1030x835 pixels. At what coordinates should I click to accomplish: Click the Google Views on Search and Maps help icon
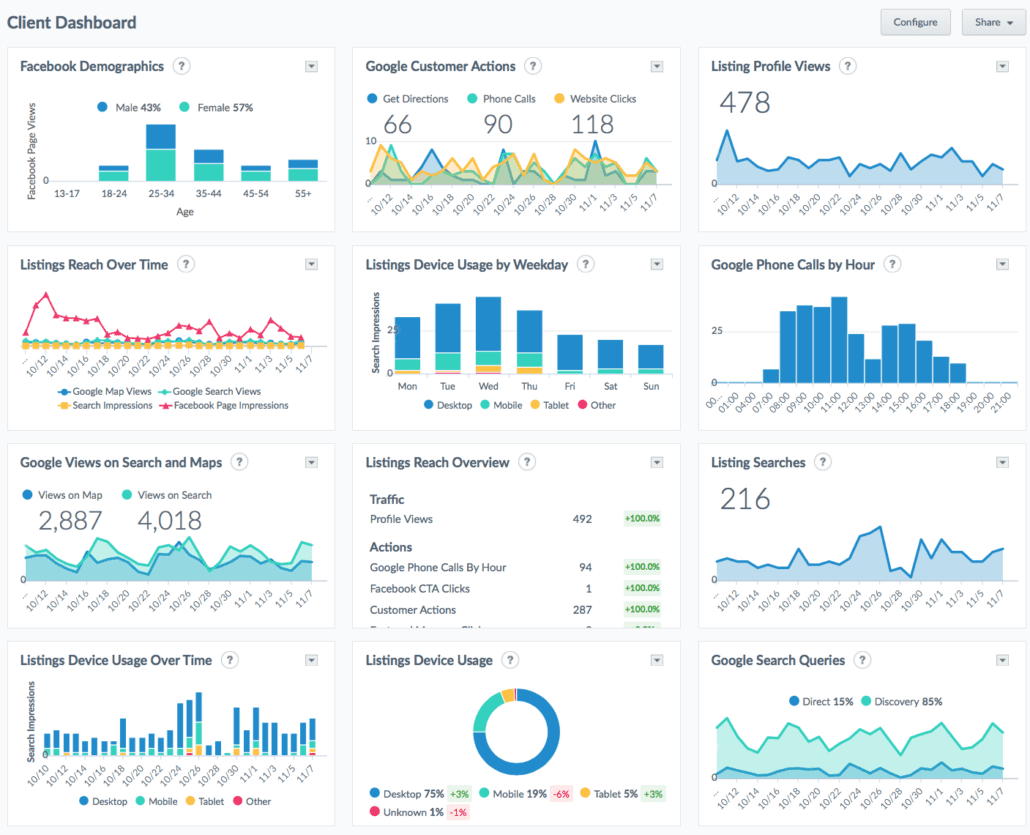tap(239, 462)
